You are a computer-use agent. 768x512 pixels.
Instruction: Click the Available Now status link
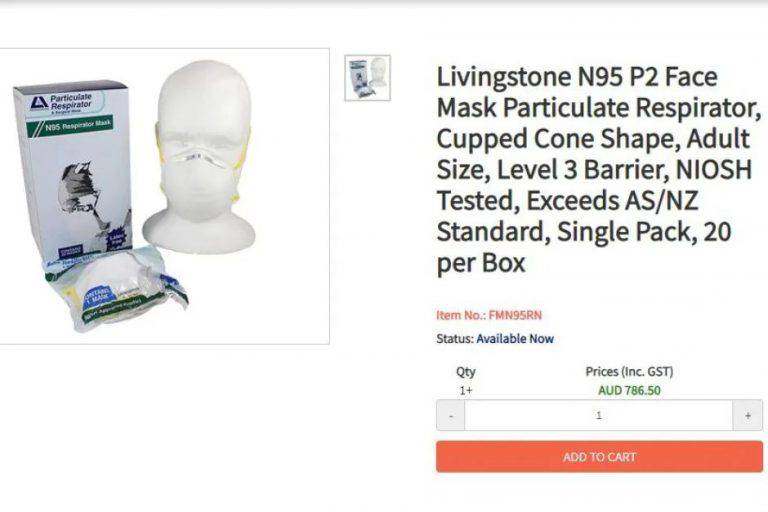515,339
